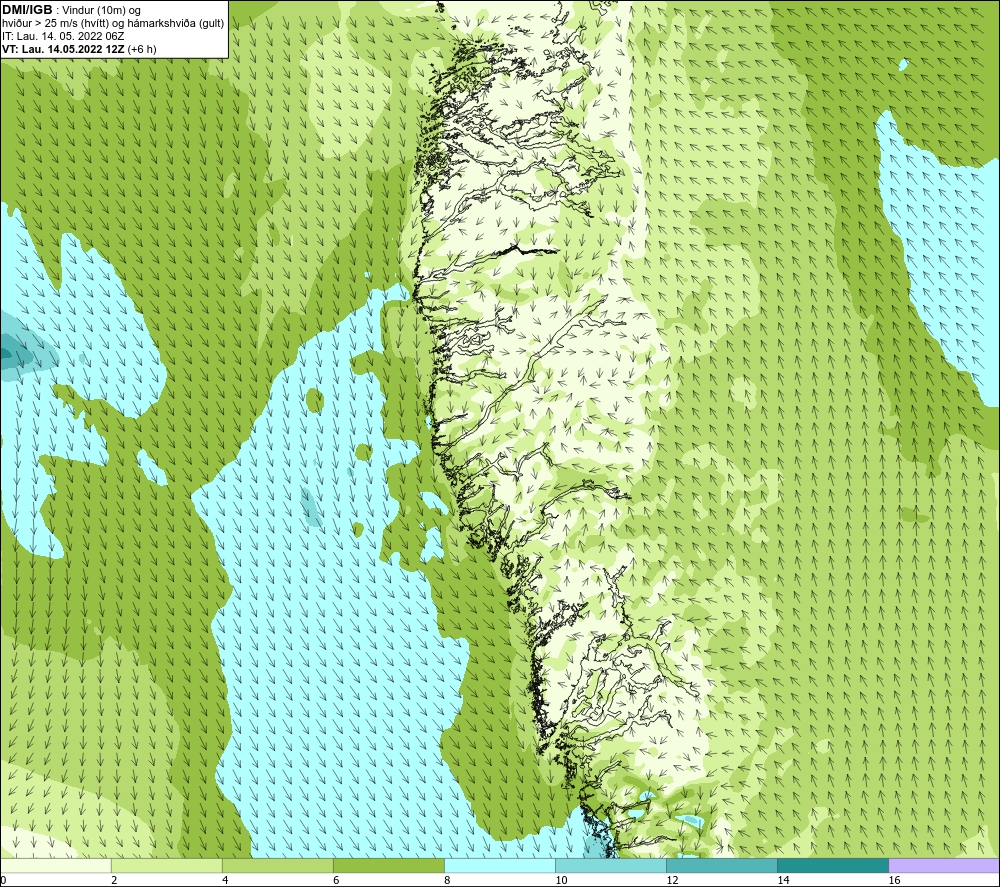
Task: Click the 2–4 m/s light green legend swatch
Action: point(166,865)
